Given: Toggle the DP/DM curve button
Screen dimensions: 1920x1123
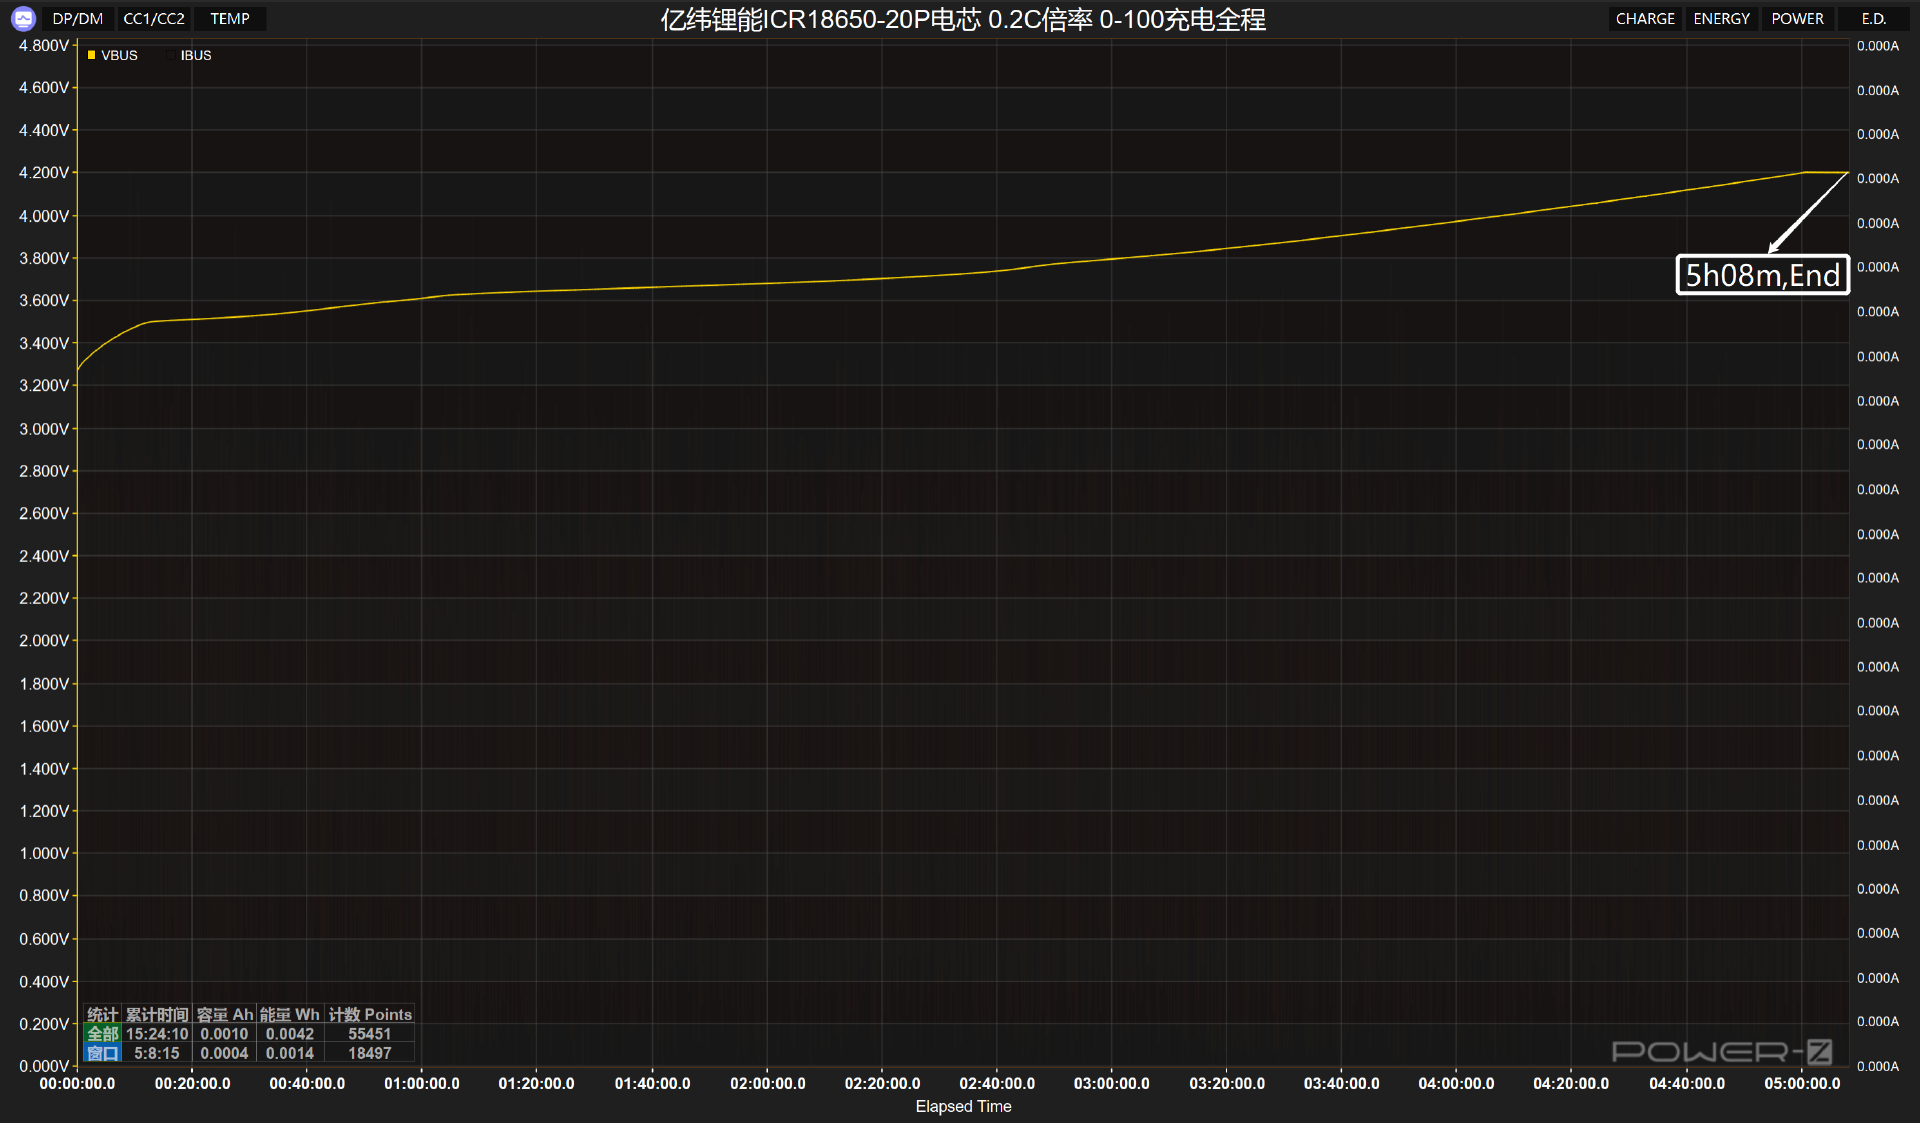Looking at the screenshot, I should 78,18.
